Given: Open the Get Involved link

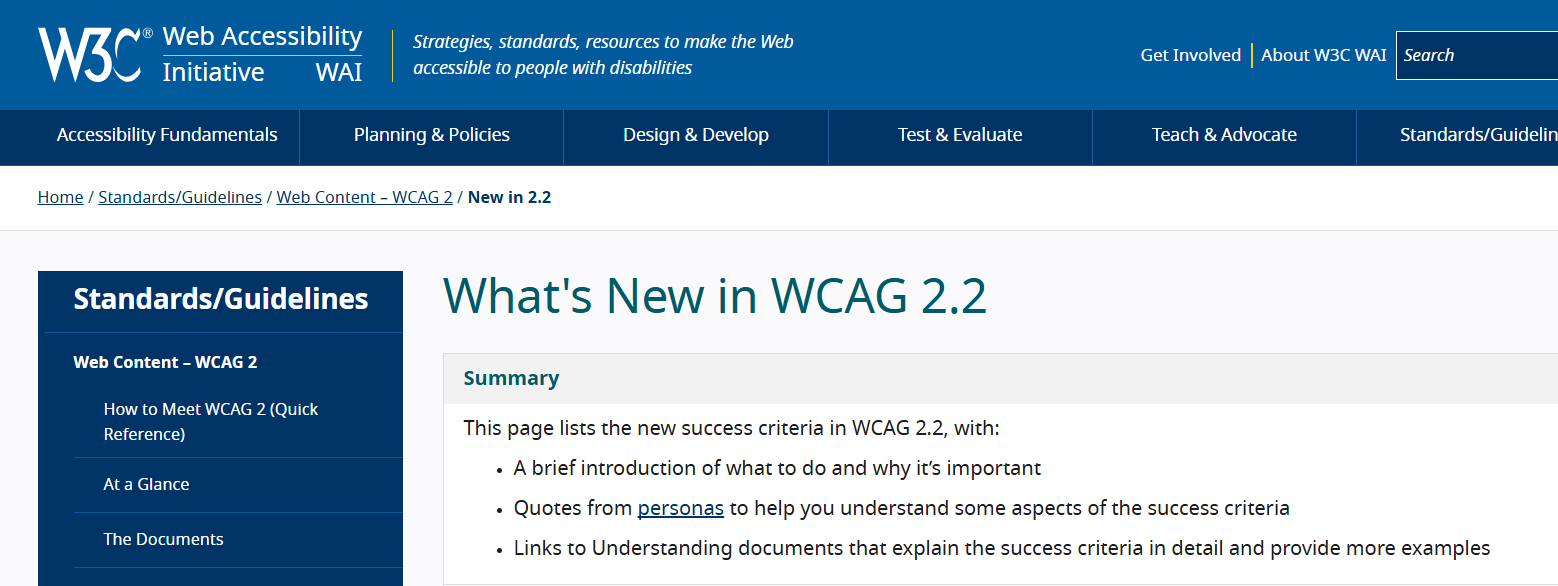Looking at the screenshot, I should [x=1190, y=55].
